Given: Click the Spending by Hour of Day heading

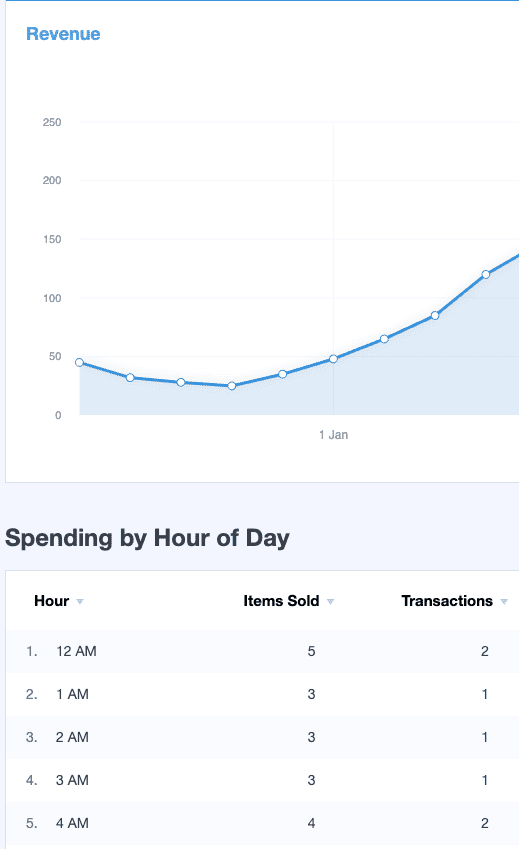Looking at the screenshot, I should tap(147, 539).
